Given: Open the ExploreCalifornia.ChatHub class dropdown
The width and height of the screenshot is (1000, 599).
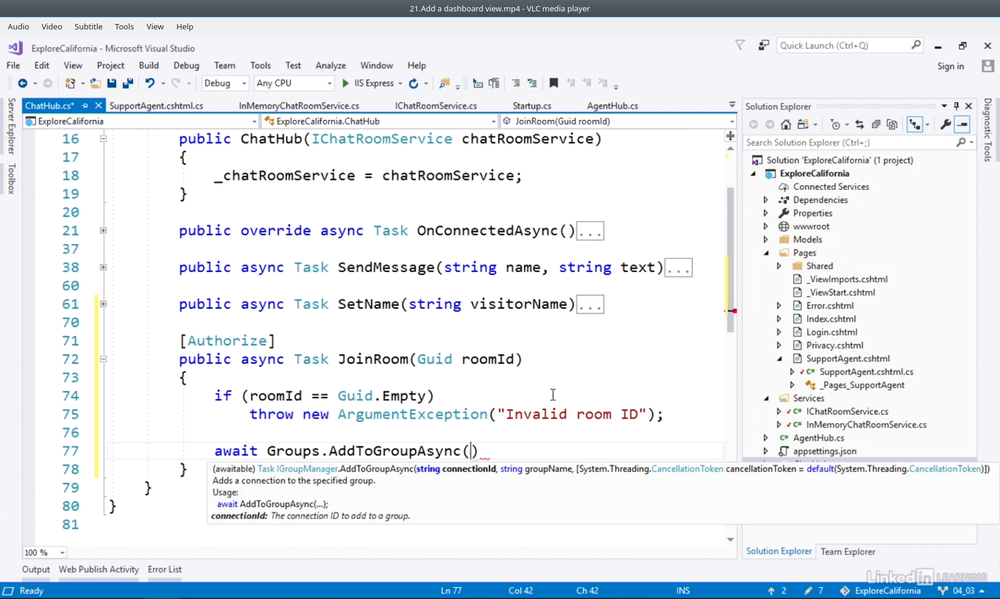Looking at the screenshot, I should click(379, 121).
